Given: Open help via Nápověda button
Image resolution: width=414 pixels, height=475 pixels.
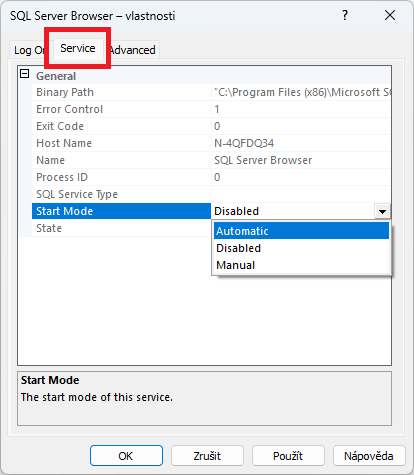Looking at the screenshot, I should 369,456.
